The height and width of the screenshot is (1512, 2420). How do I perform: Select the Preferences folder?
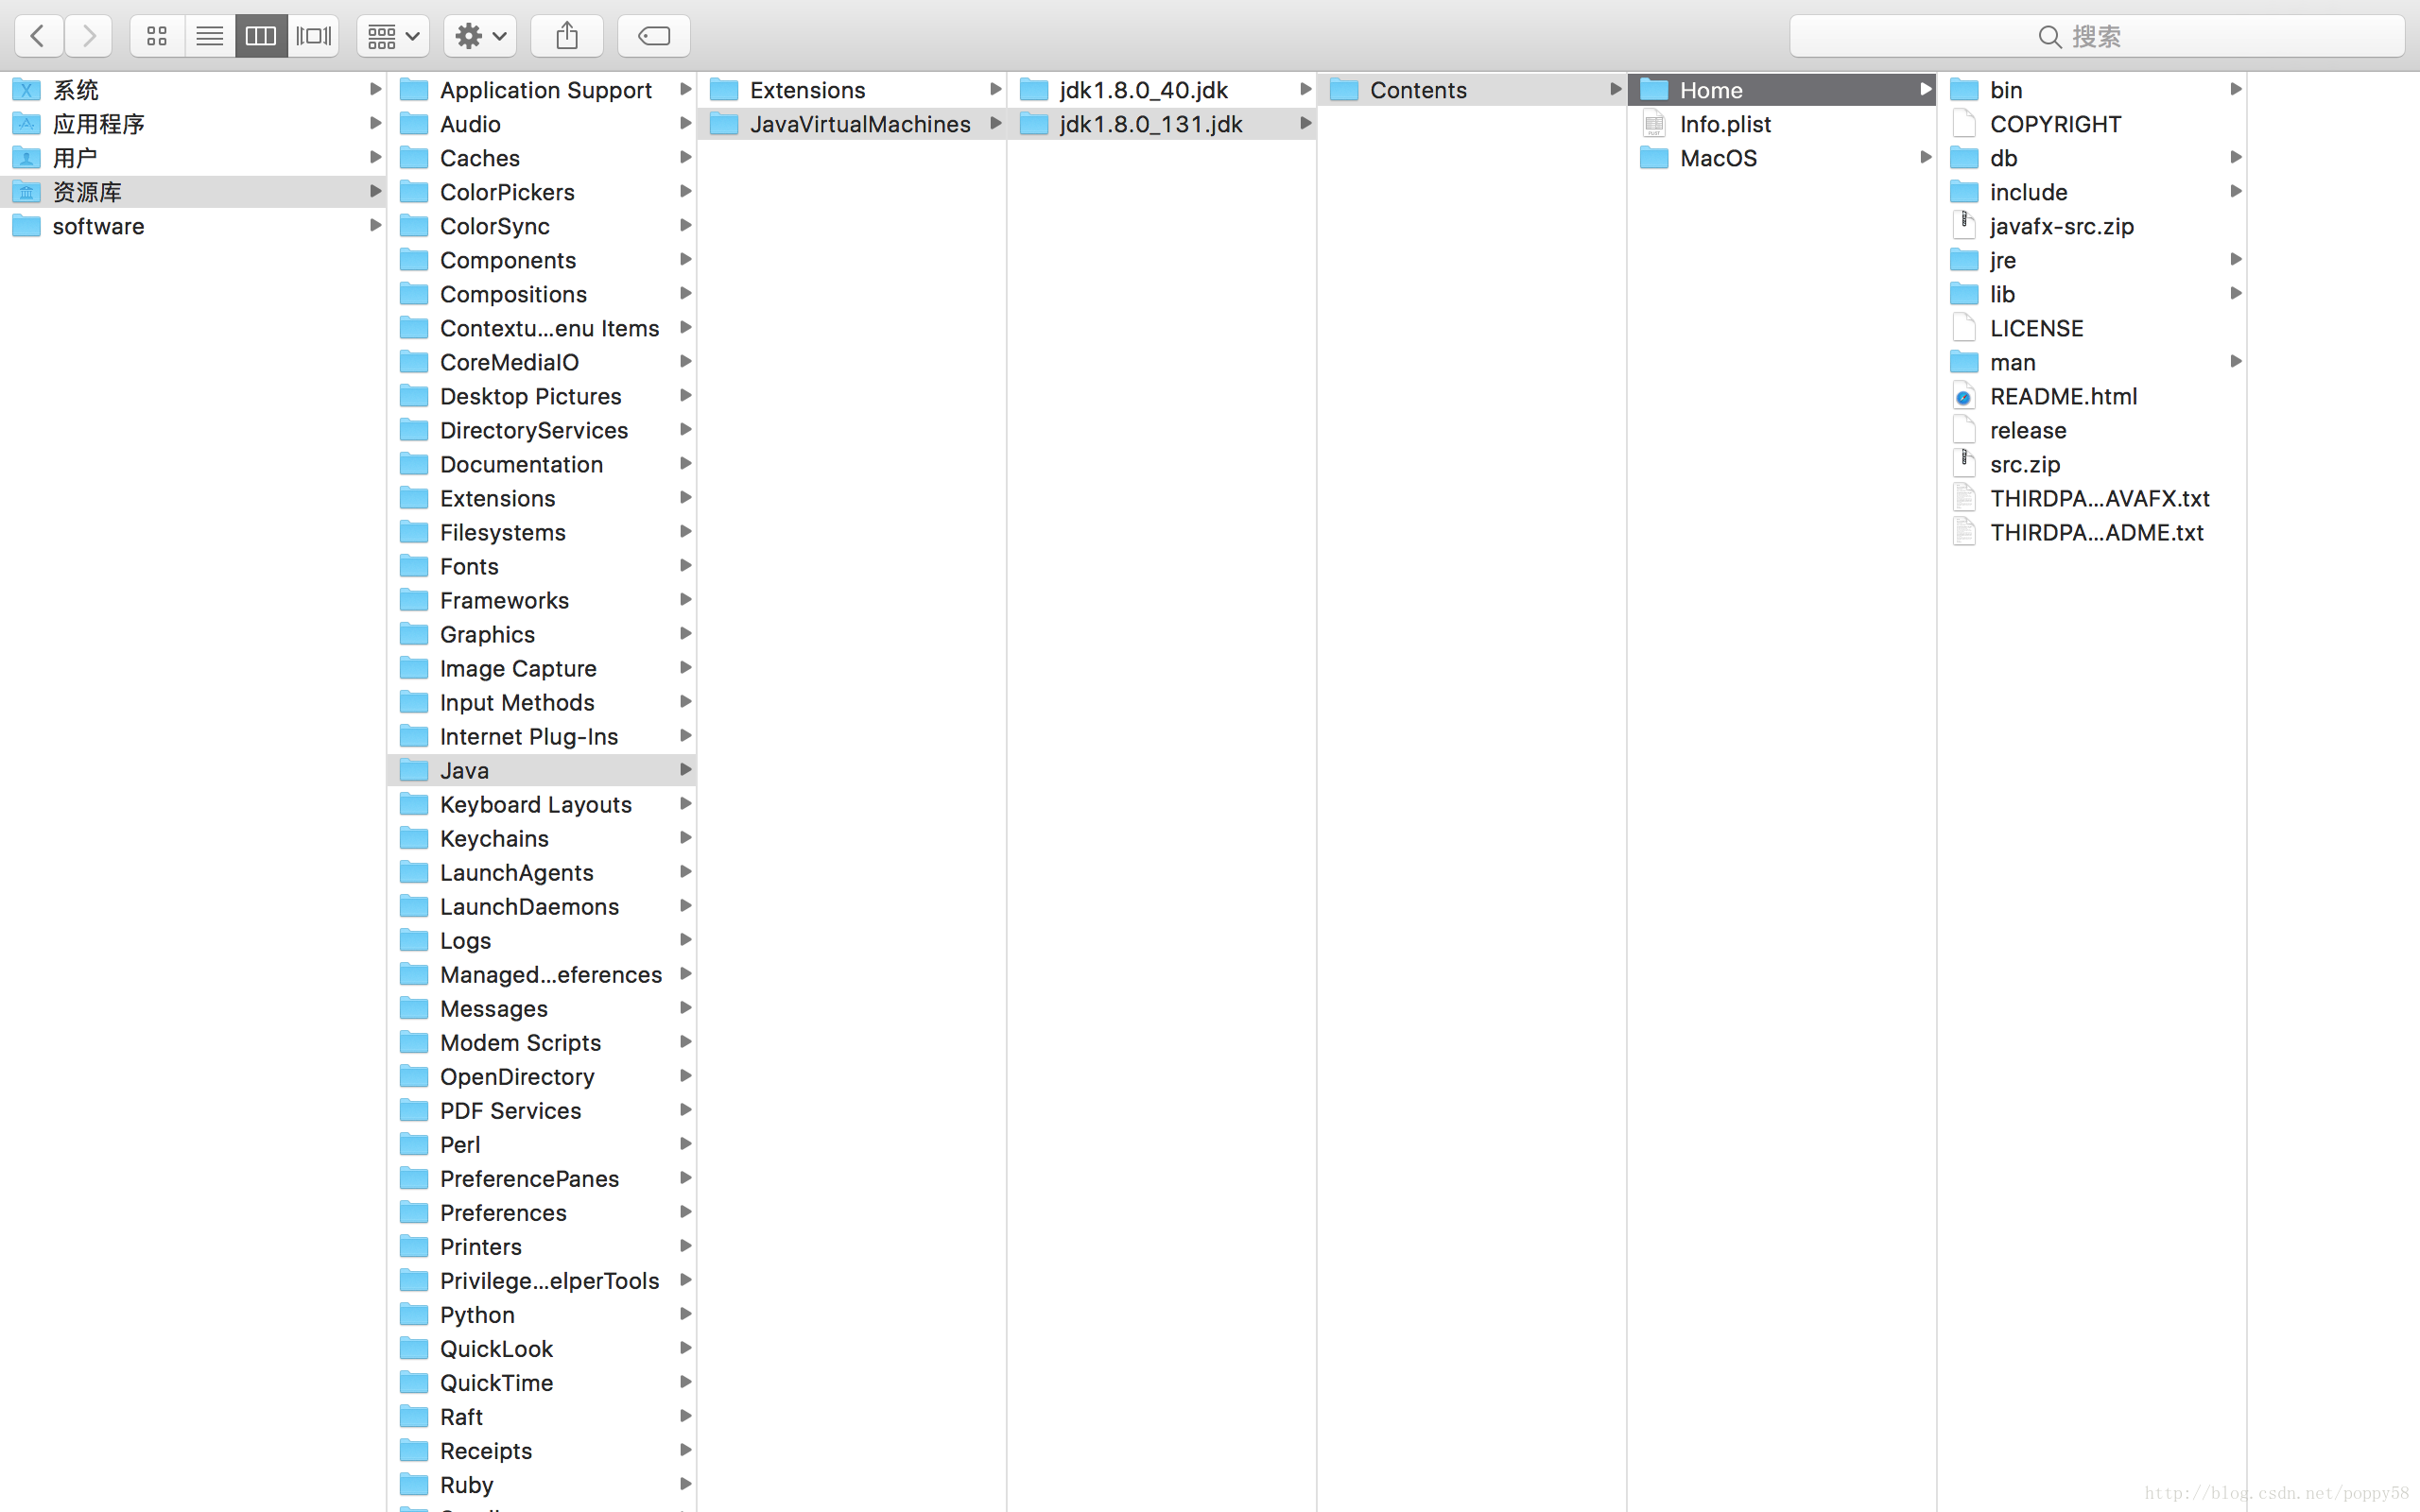tap(542, 1212)
